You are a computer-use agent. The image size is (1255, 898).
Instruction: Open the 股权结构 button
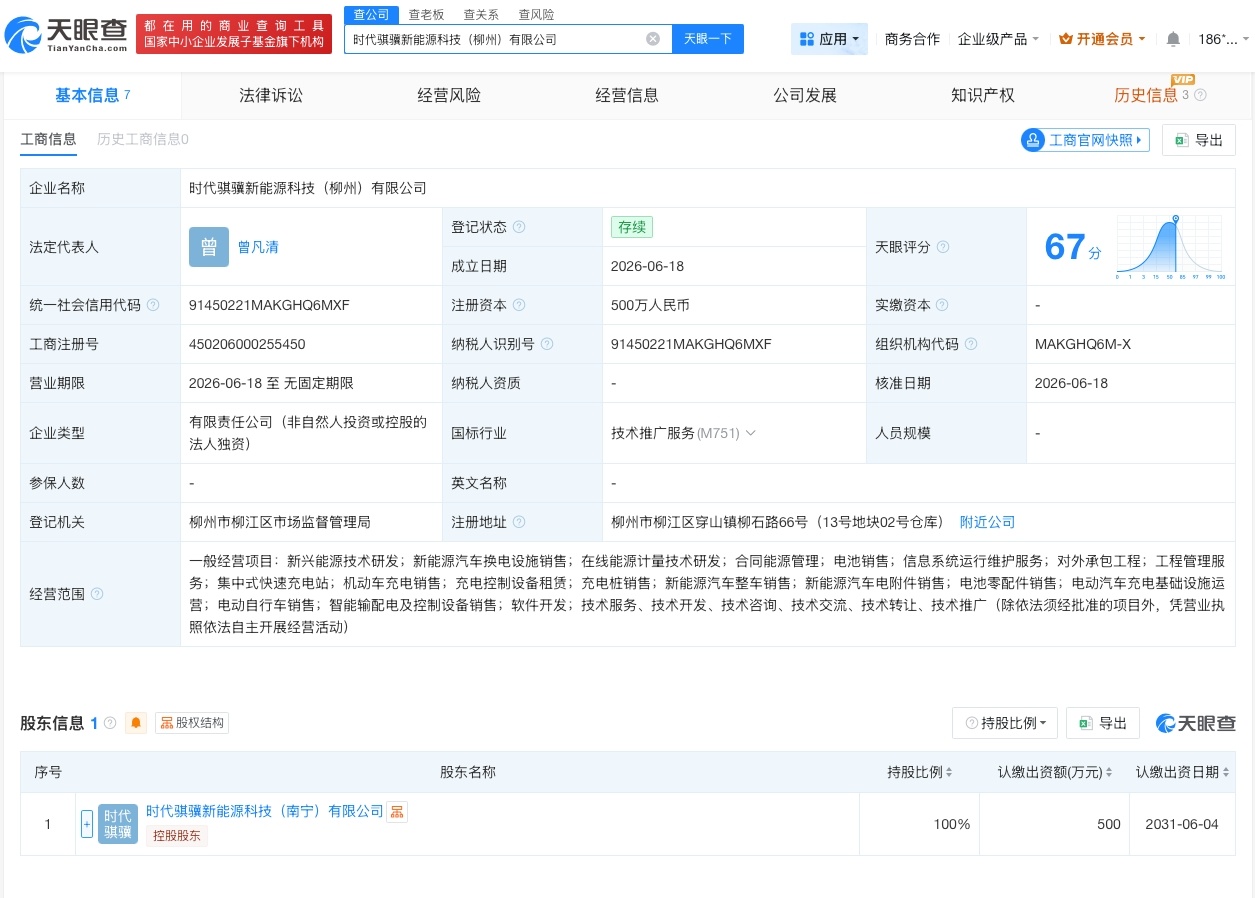tap(192, 723)
